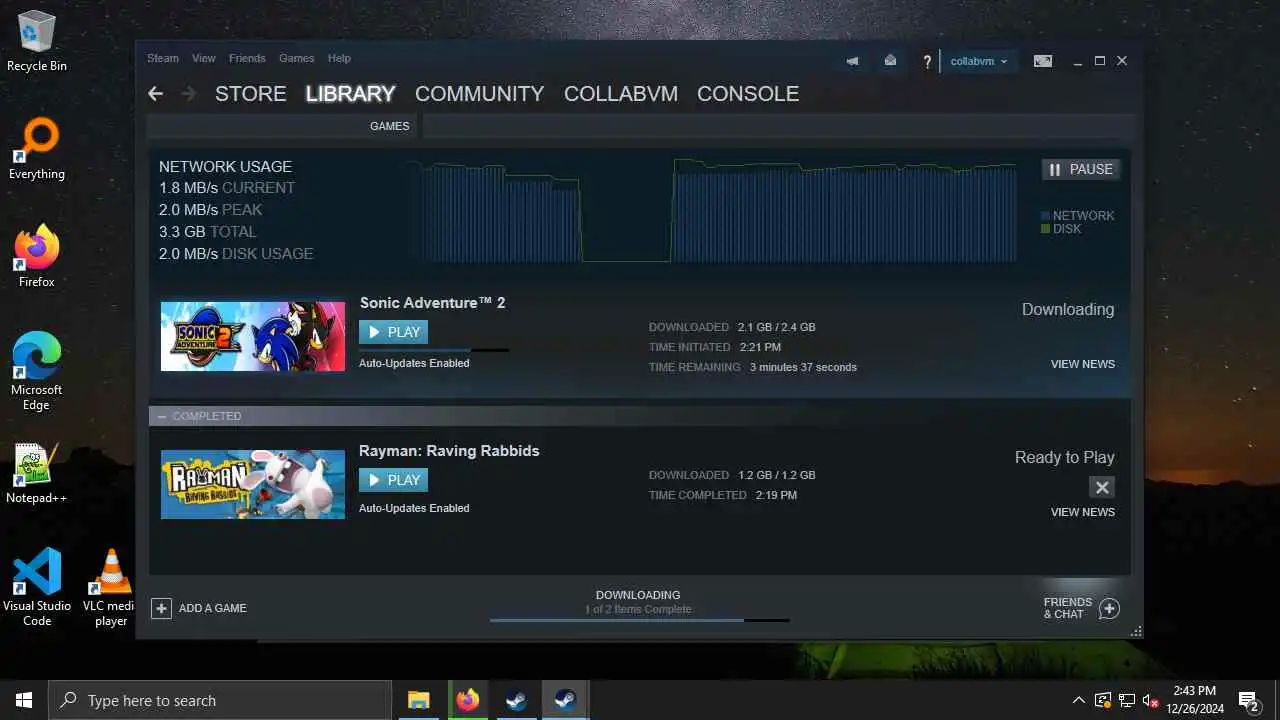This screenshot has width=1280, height=720.
Task: Click the muted volume tray icon
Action: (1151, 700)
